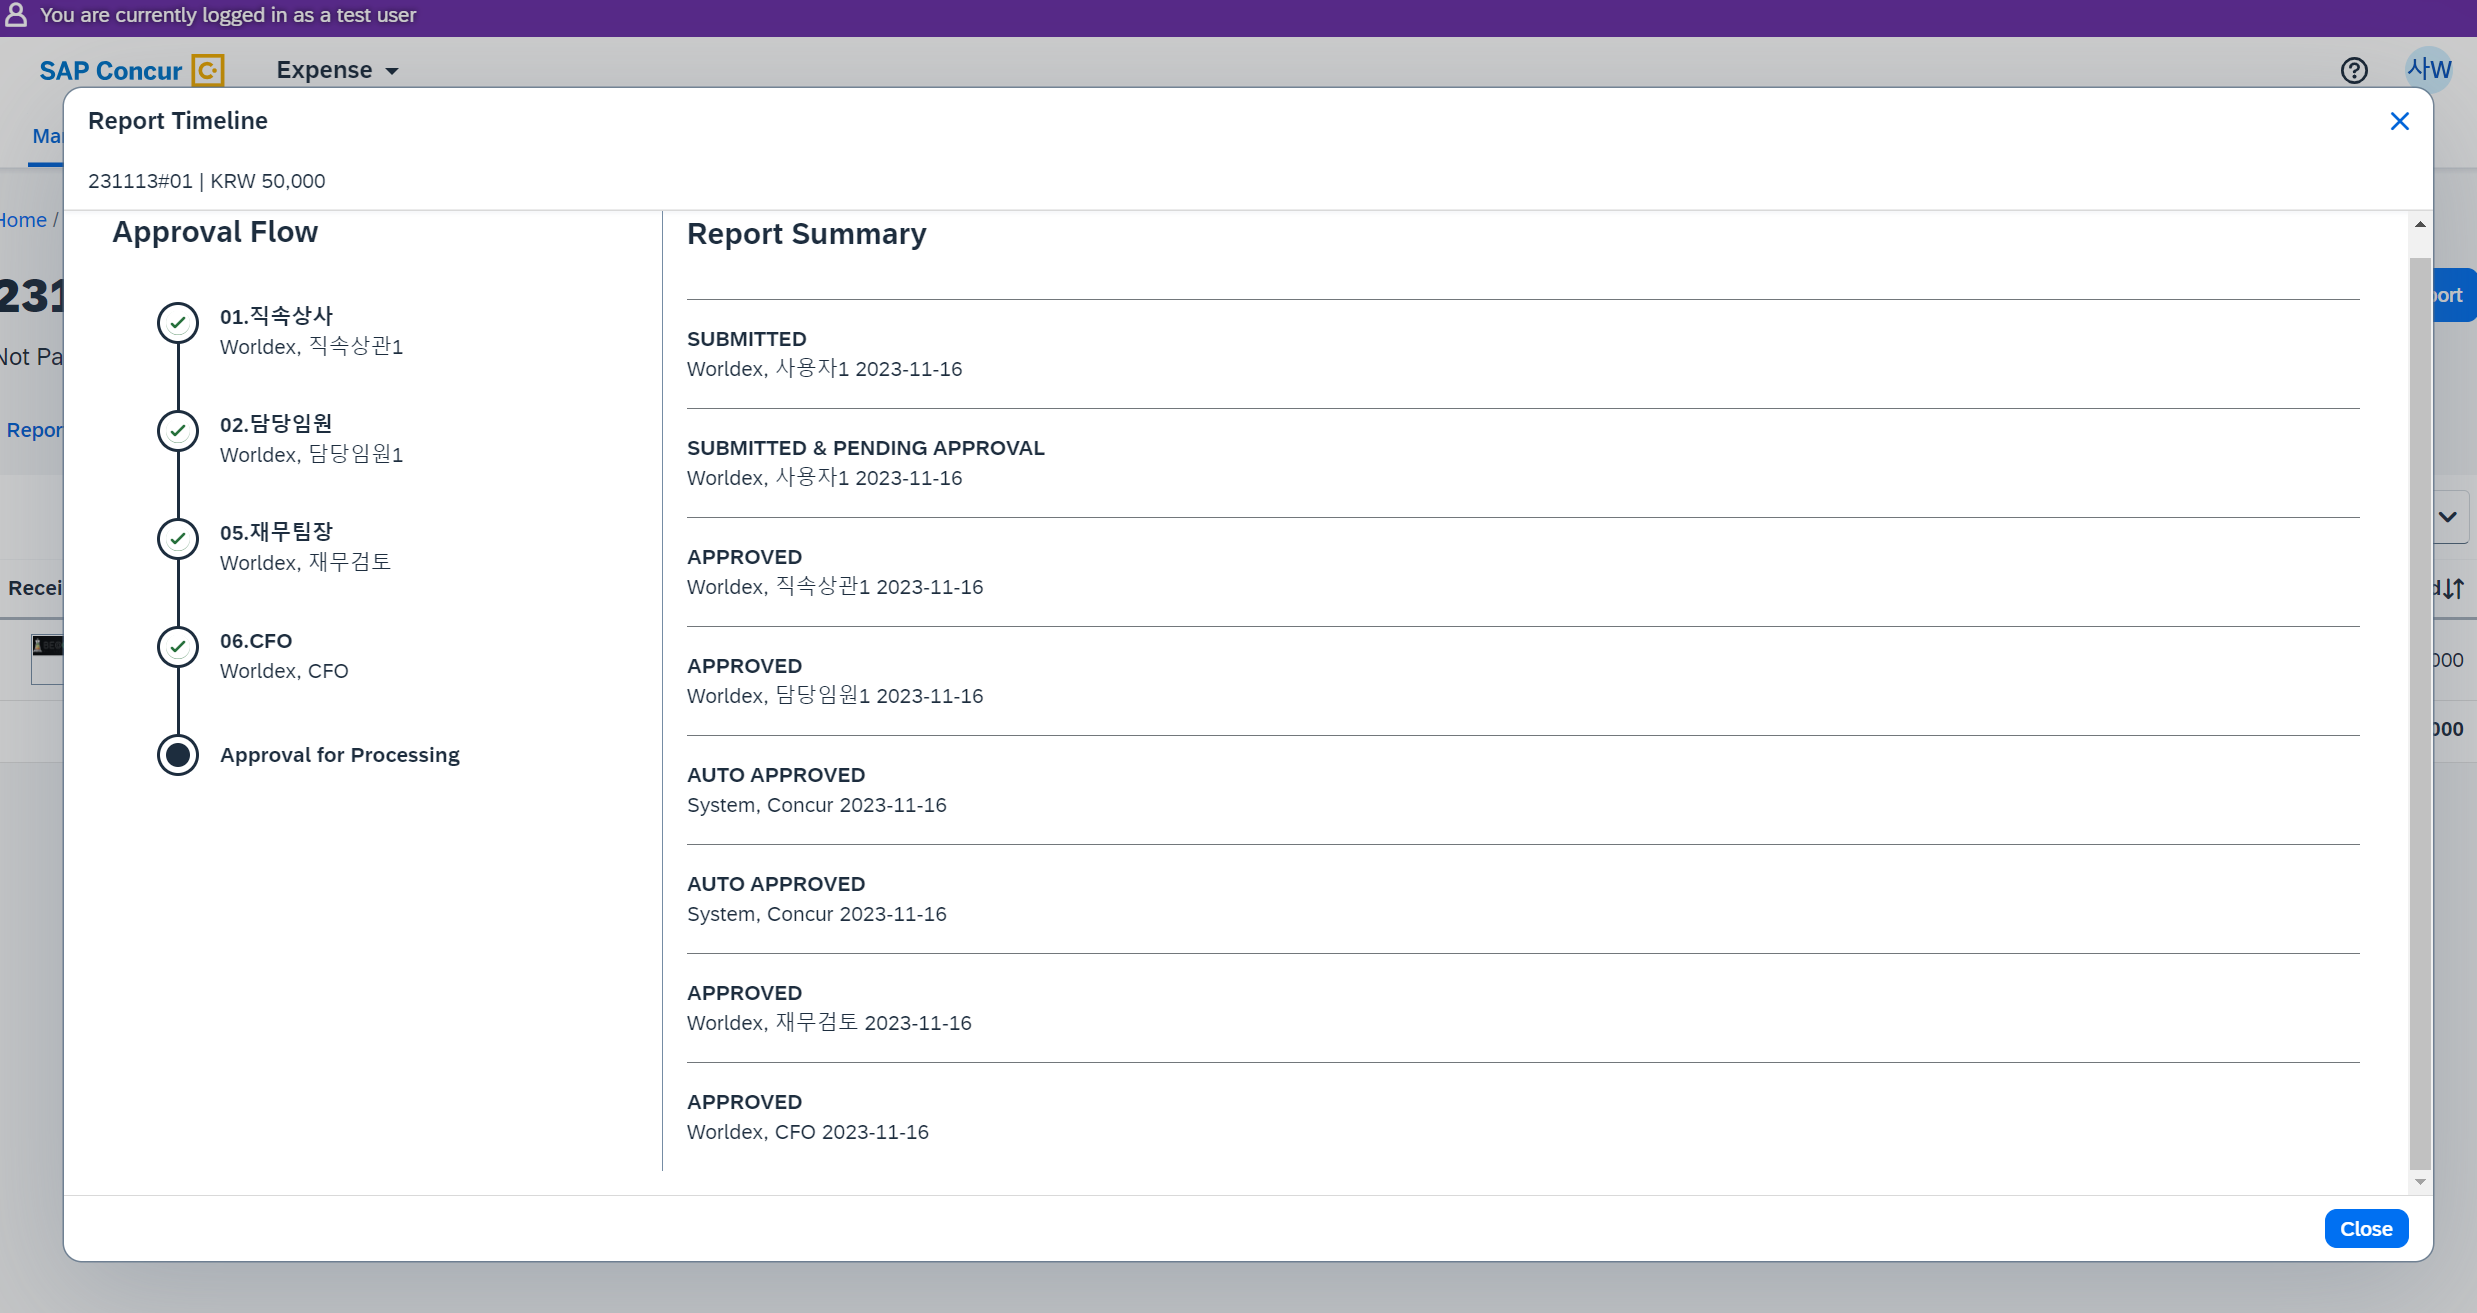This screenshot has width=2477, height=1313.
Task: Click the scrollbar up arrow in dialog
Action: coord(2420,224)
